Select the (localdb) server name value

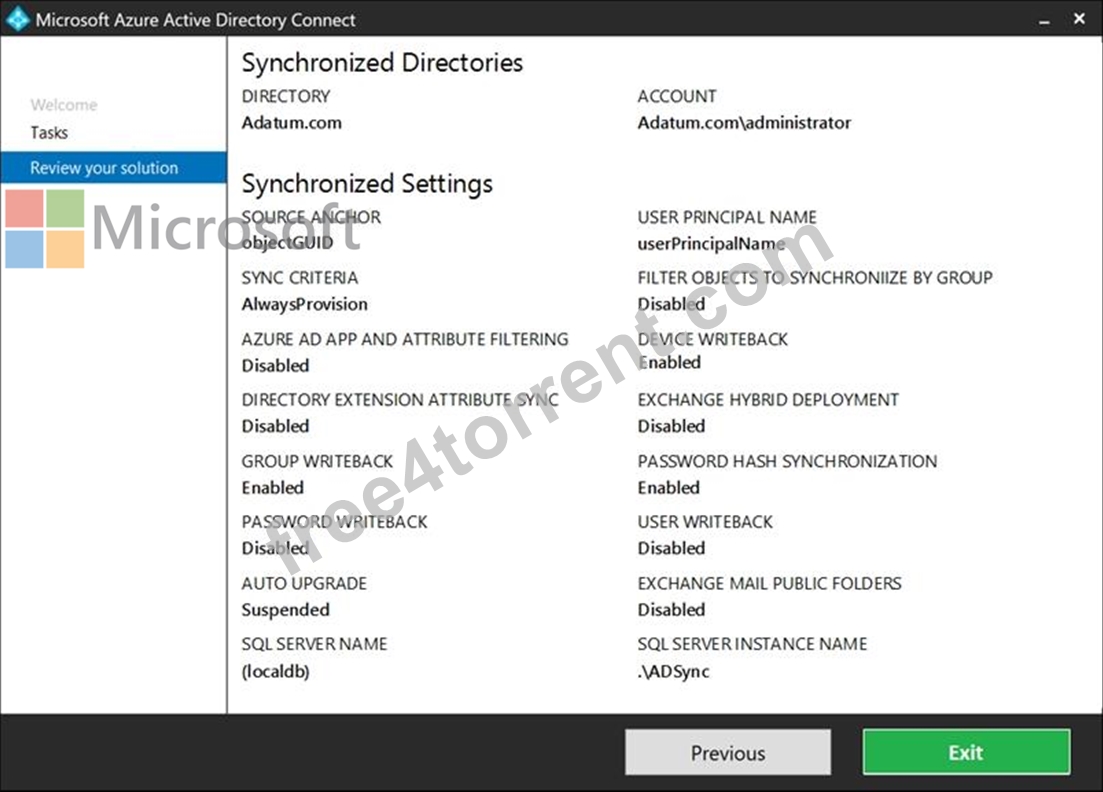pyautogui.click(x=276, y=672)
